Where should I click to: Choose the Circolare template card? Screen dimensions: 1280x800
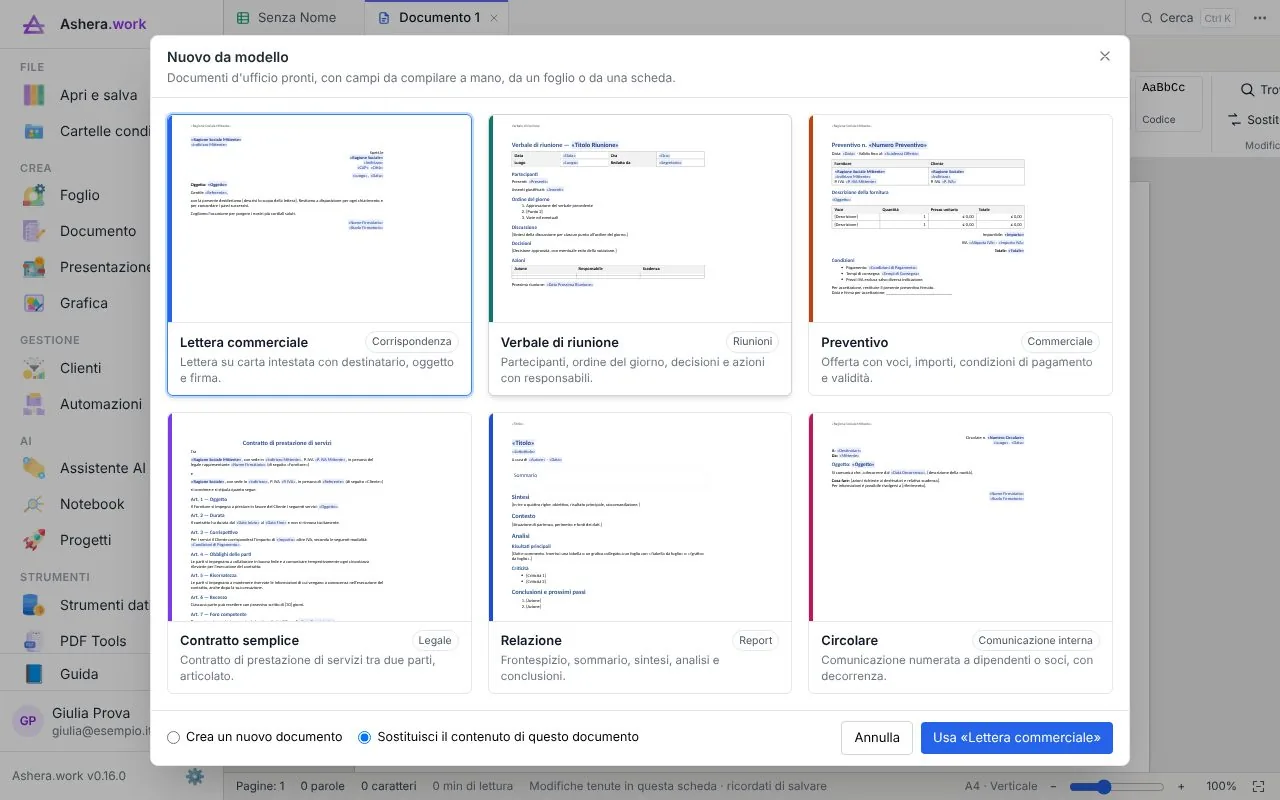point(960,553)
